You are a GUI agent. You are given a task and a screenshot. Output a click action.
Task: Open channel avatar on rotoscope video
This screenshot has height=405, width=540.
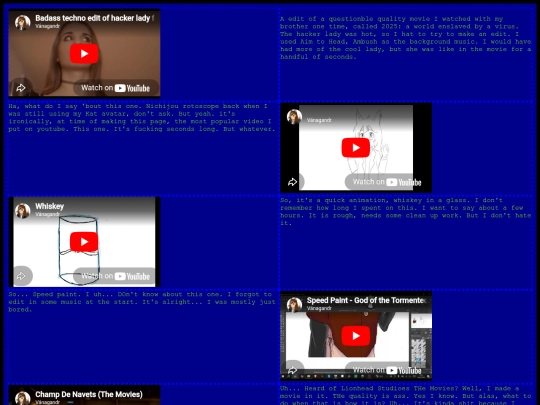click(294, 117)
